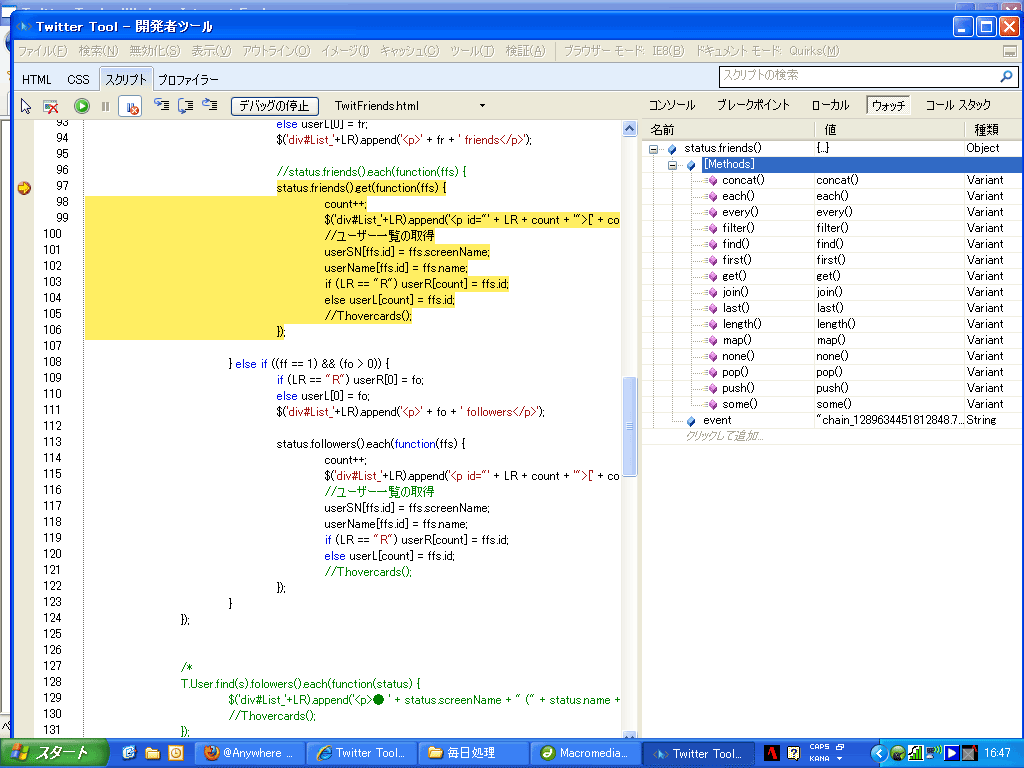The width and height of the screenshot is (1024, 768).
Task: Open the スタート menu
Action: 54,753
